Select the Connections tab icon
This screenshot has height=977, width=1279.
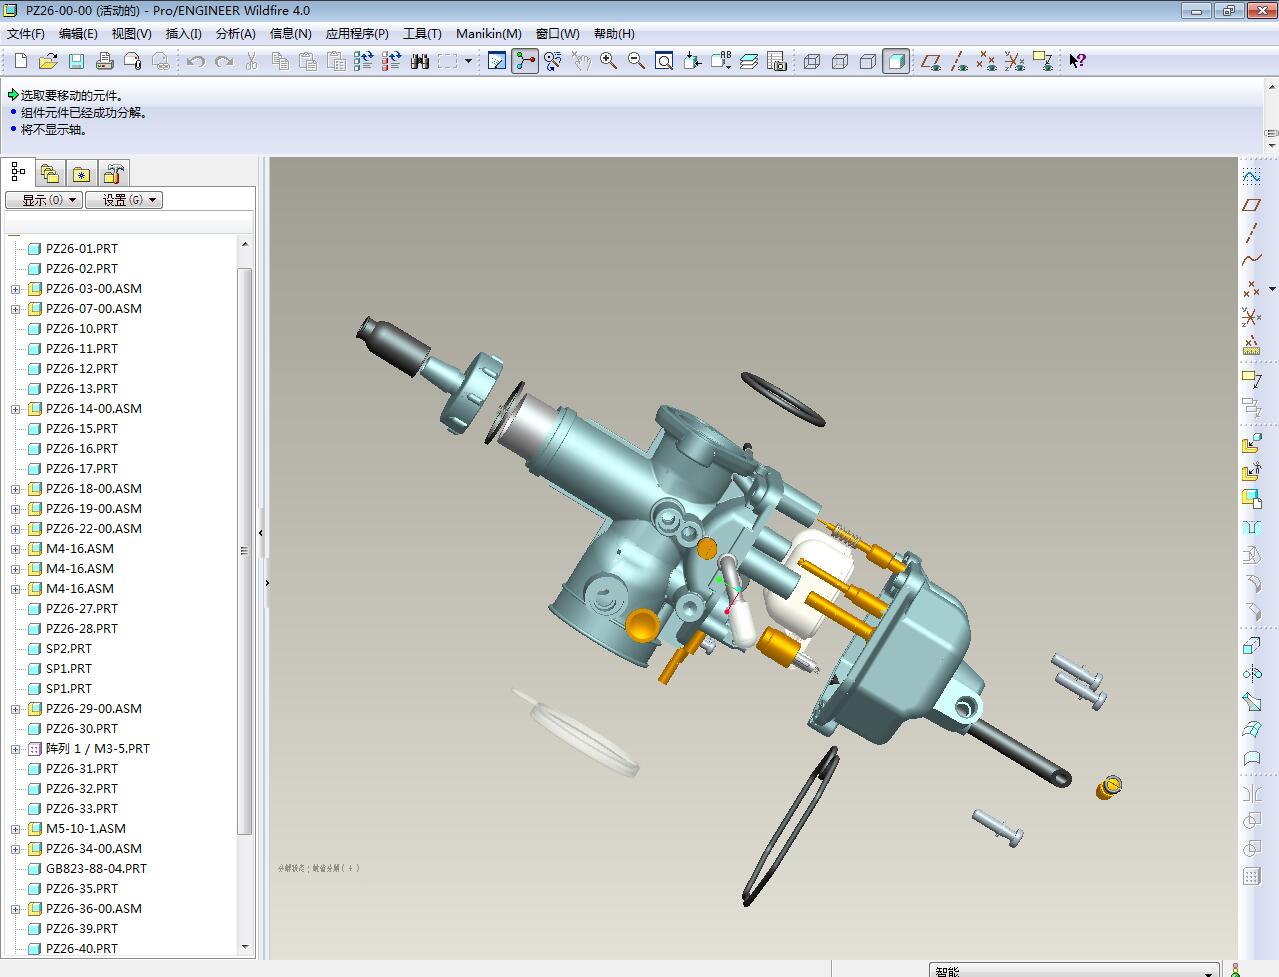[113, 173]
